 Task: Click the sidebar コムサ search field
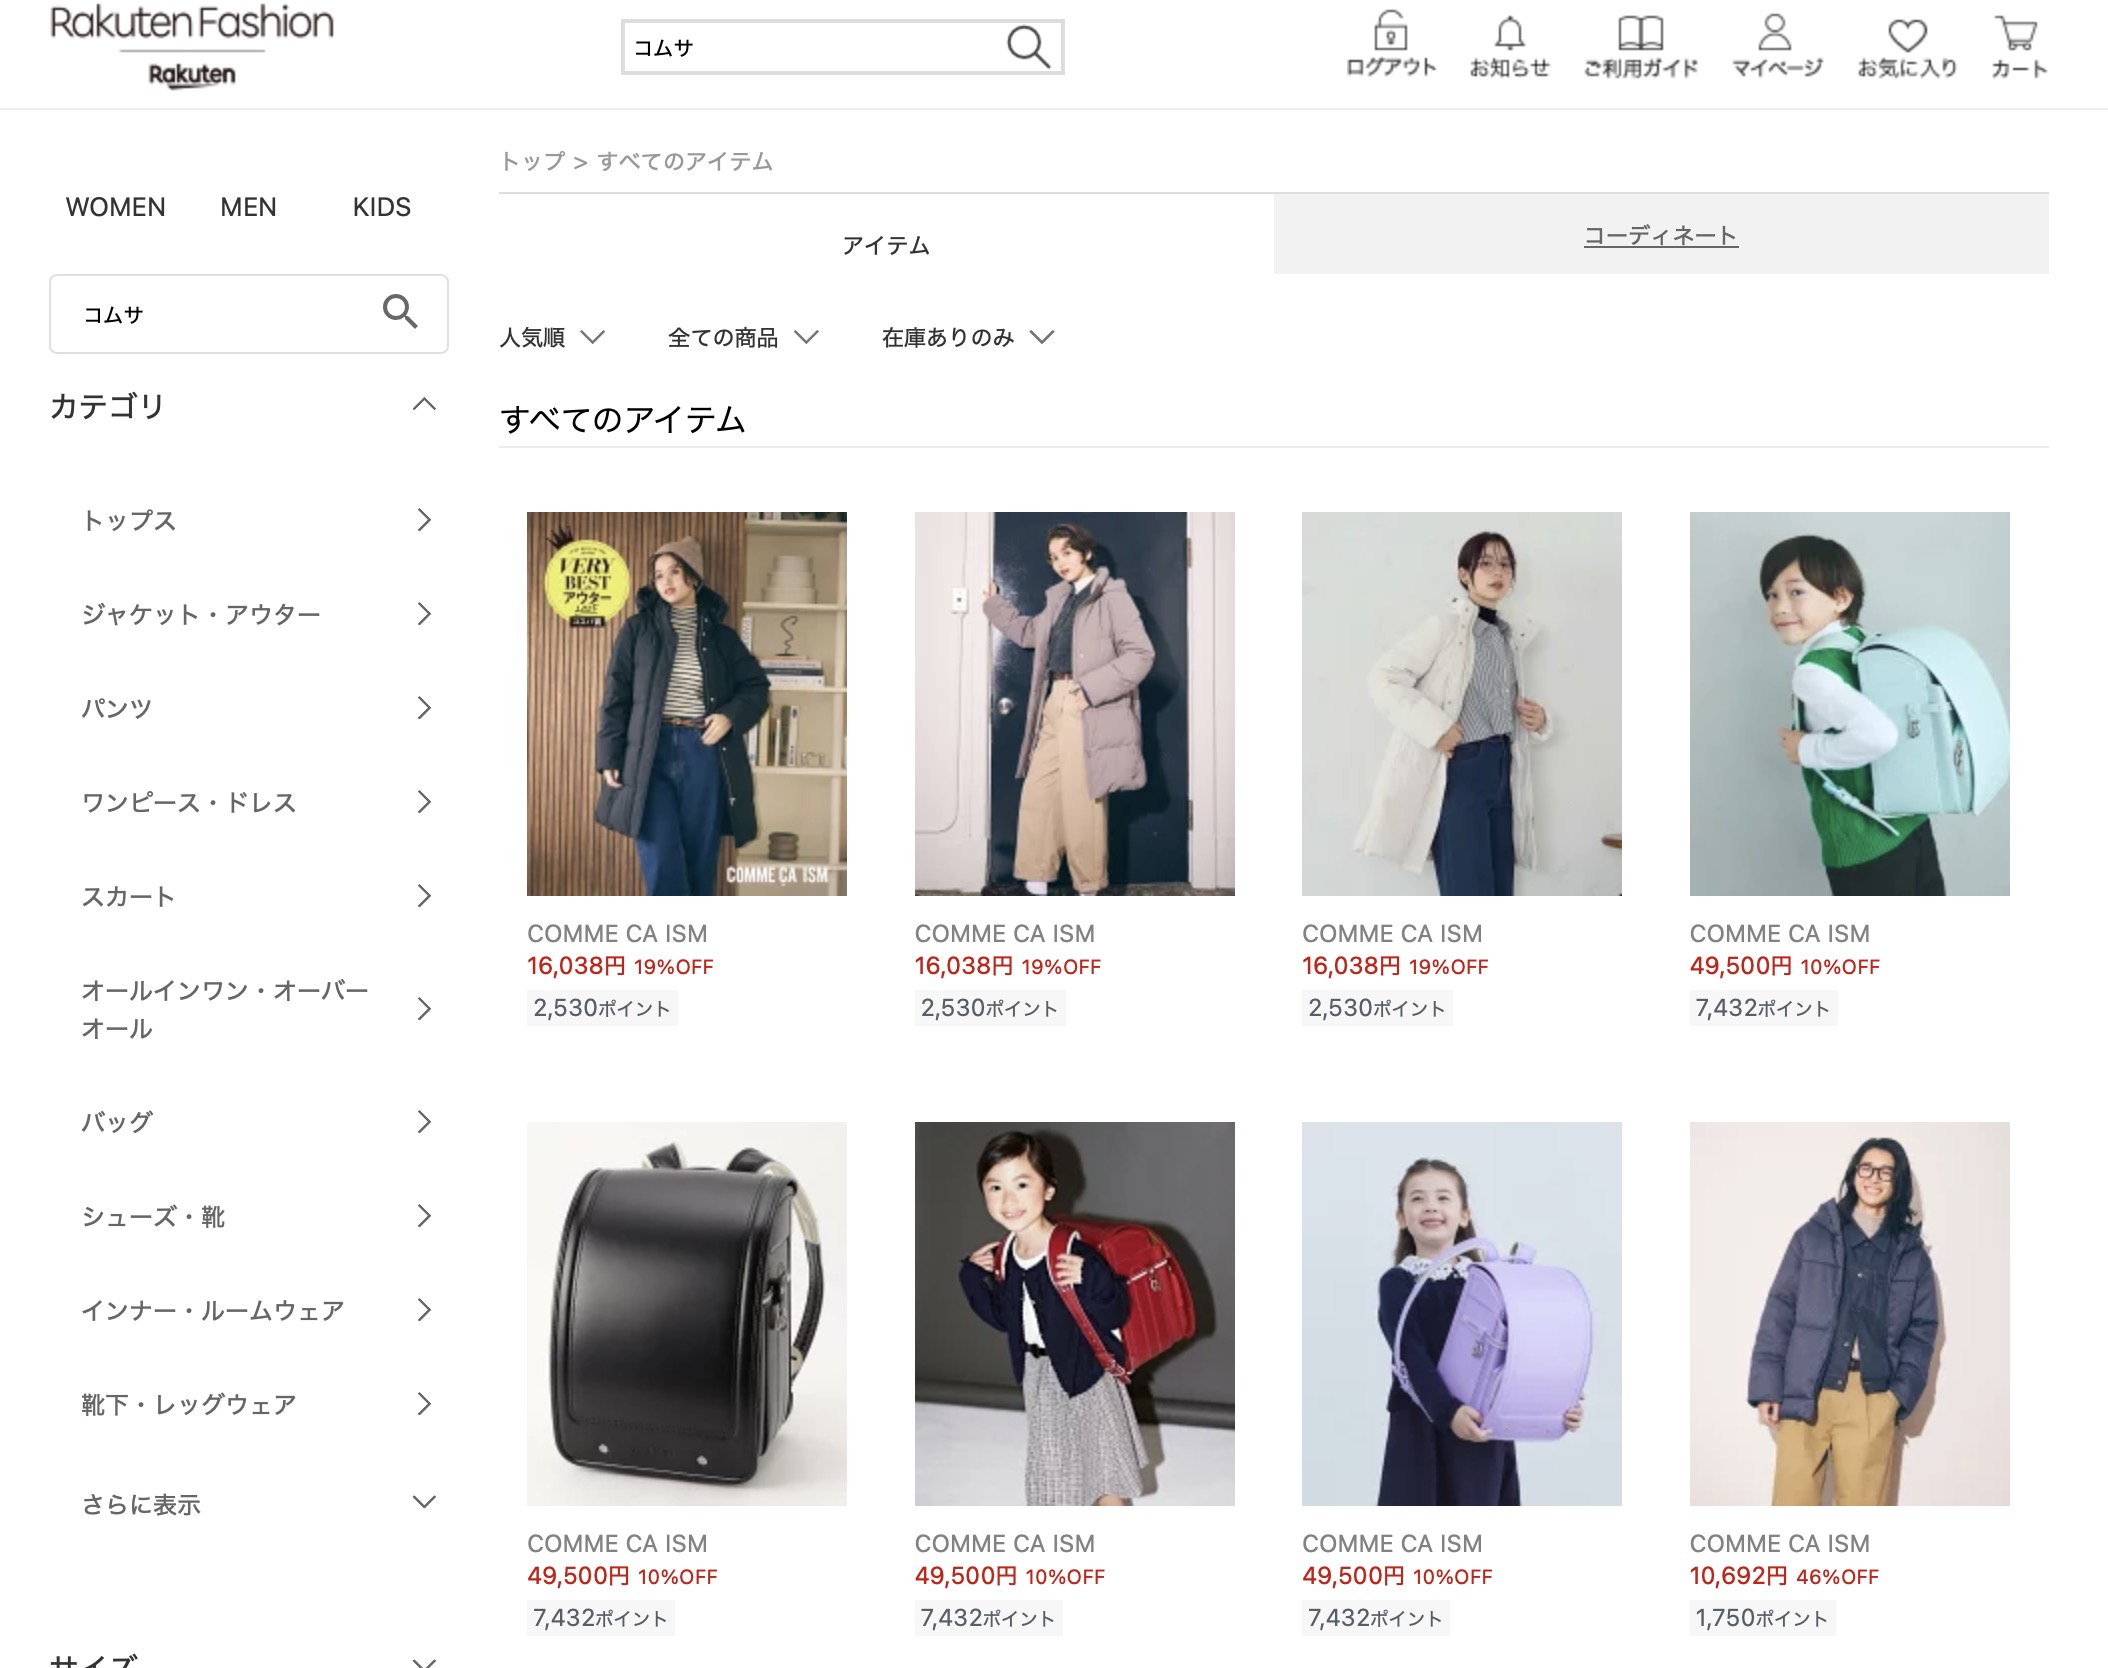(x=220, y=315)
